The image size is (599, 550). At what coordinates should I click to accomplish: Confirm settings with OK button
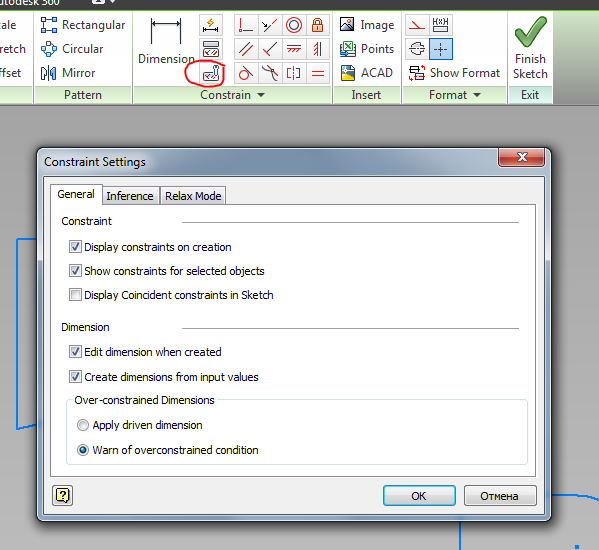[419, 496]
